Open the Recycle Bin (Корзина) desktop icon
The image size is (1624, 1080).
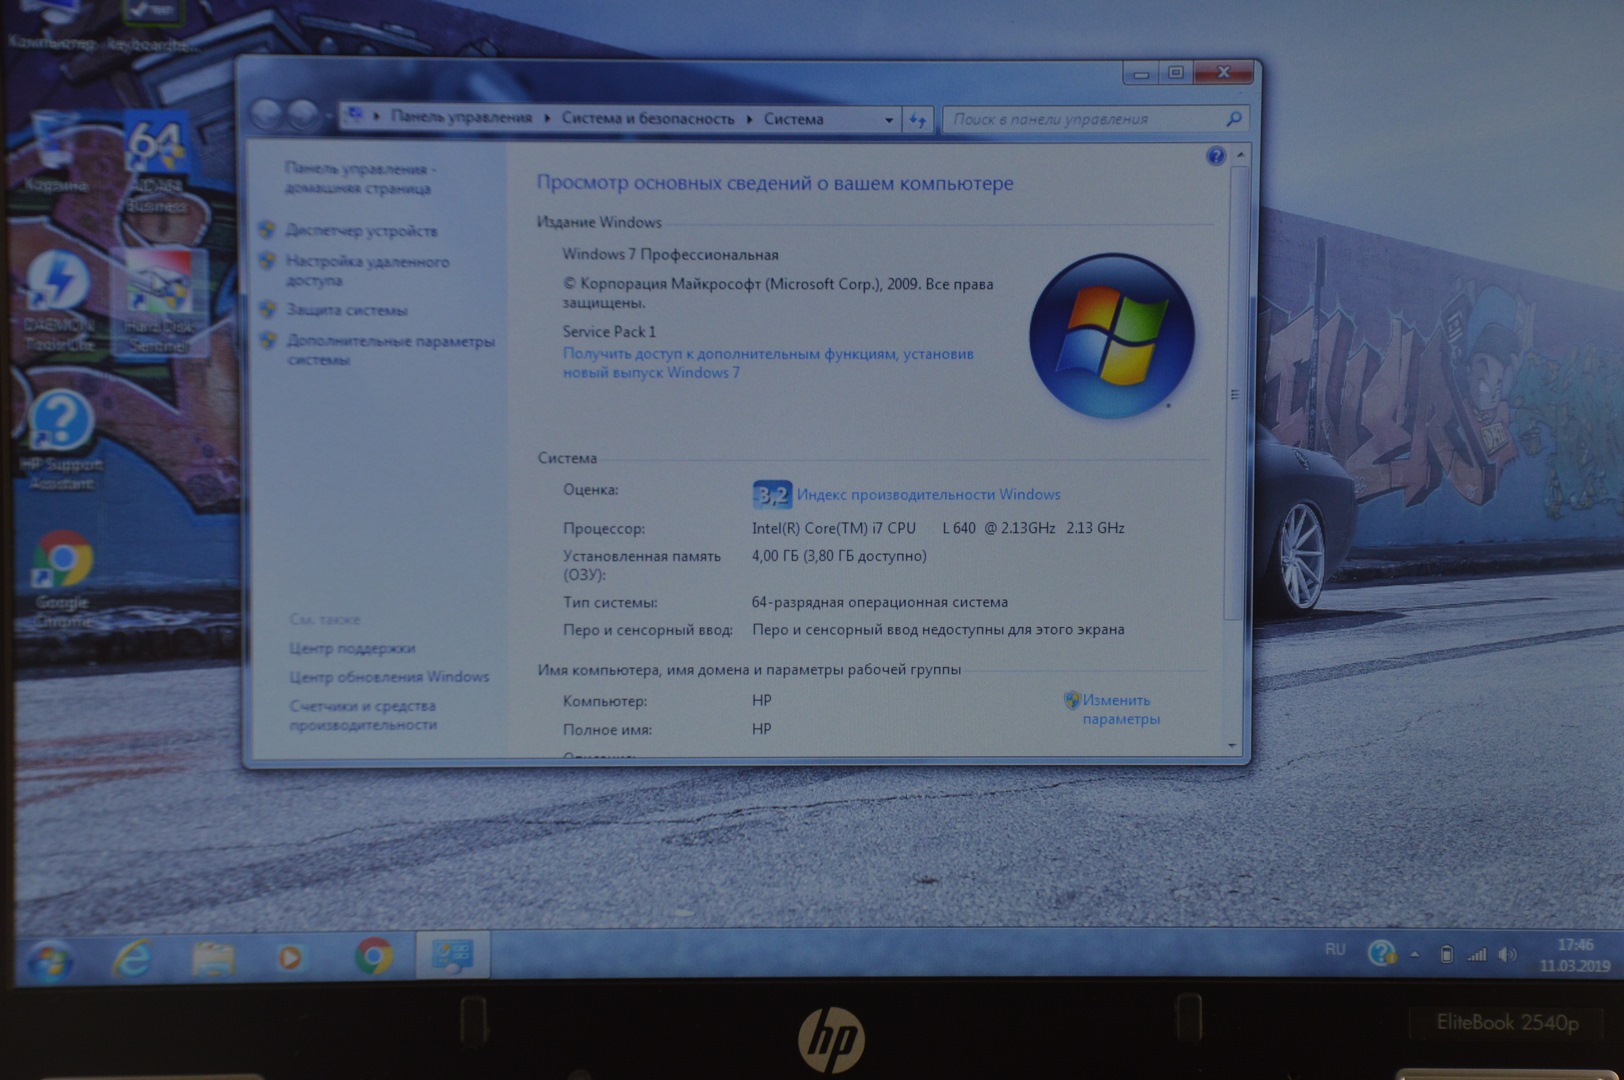pyautogui.click(x=56, y=150)
